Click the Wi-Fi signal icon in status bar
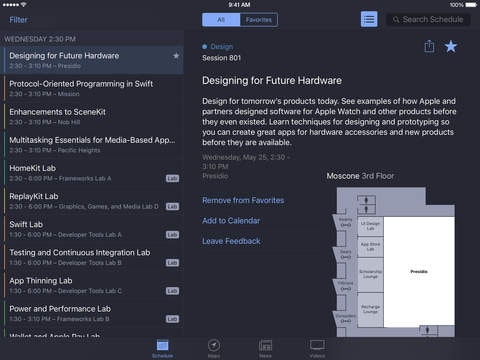Screen dimensions: 480x360 click(x=23, y=5)
